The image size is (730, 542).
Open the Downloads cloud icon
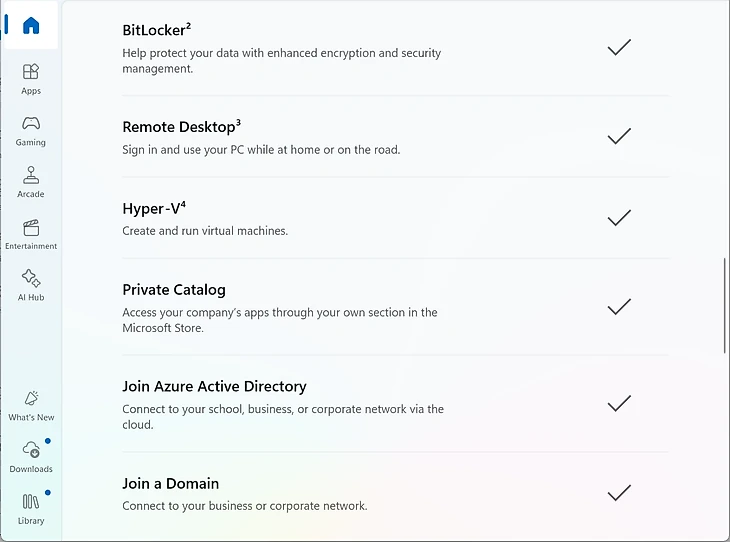pos(31,450)
